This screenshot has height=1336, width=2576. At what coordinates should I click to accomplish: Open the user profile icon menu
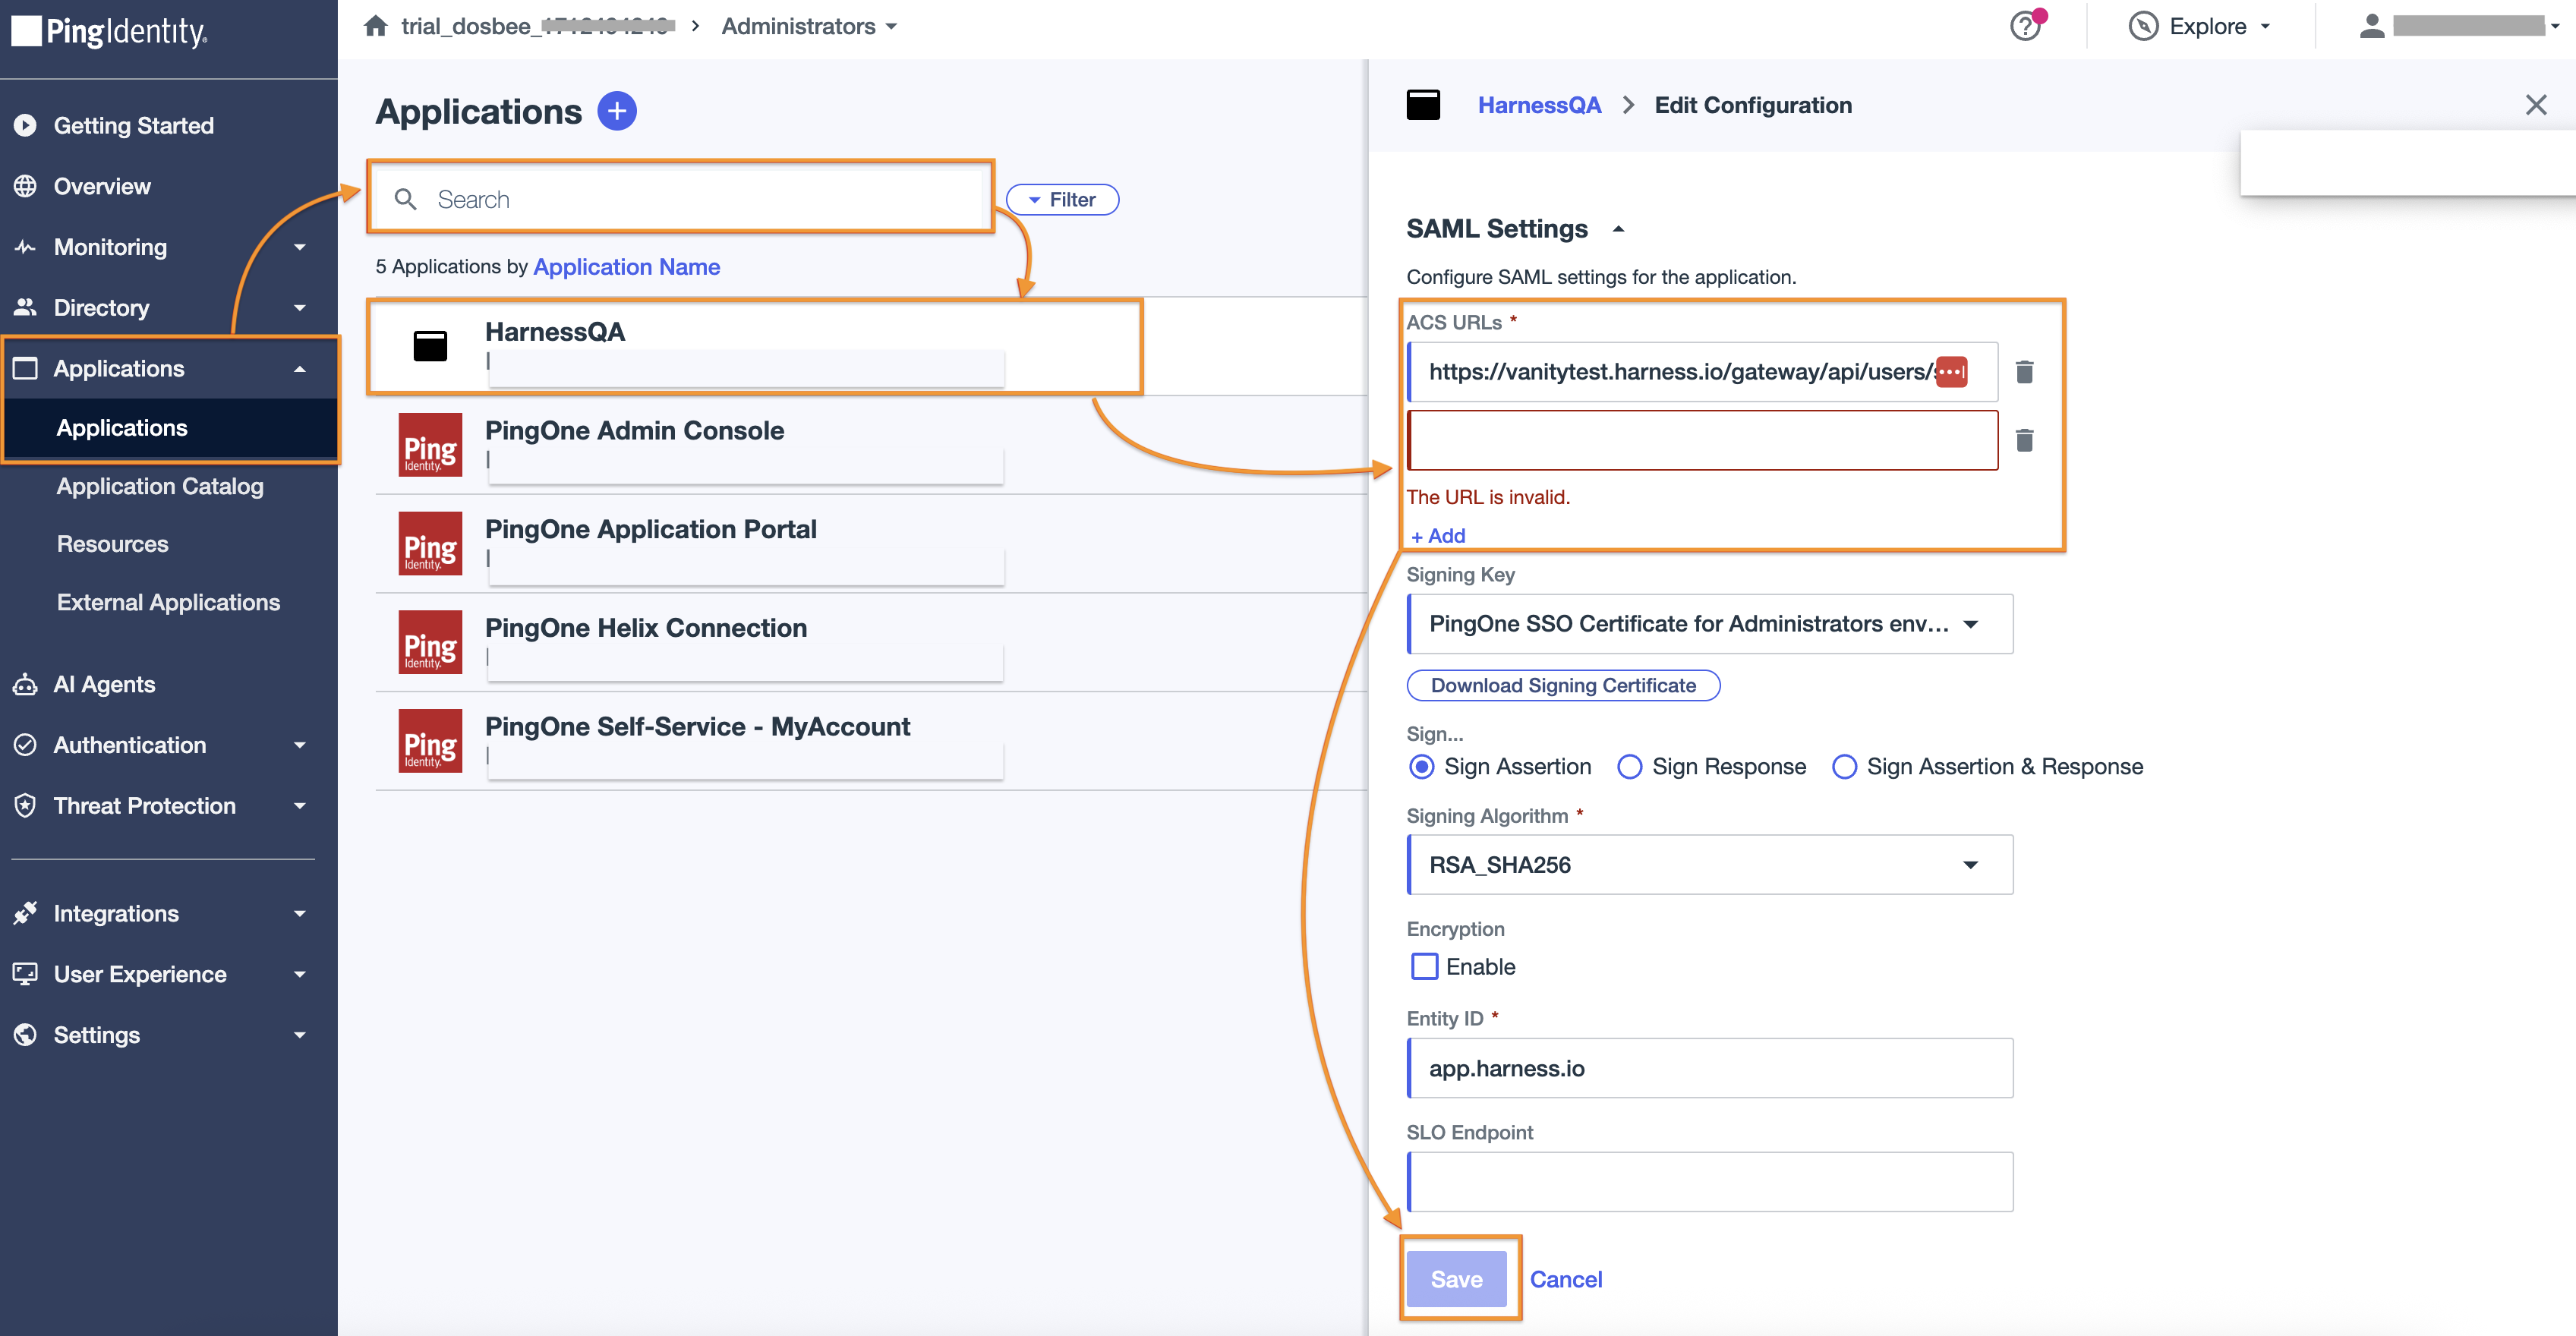2371,26
